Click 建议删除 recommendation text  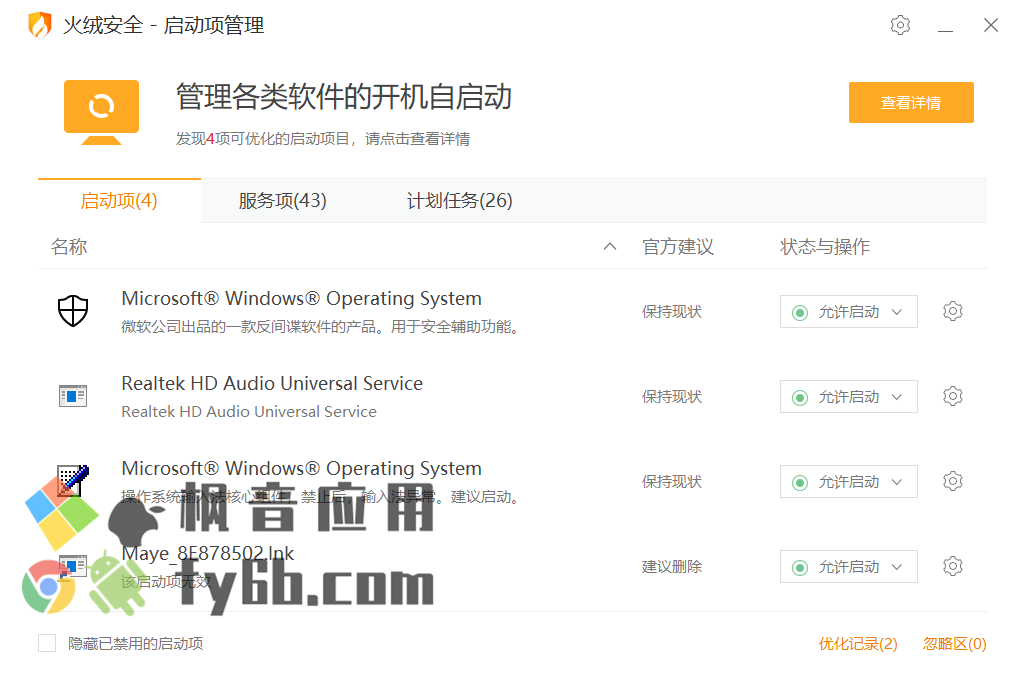pos(671,567)
